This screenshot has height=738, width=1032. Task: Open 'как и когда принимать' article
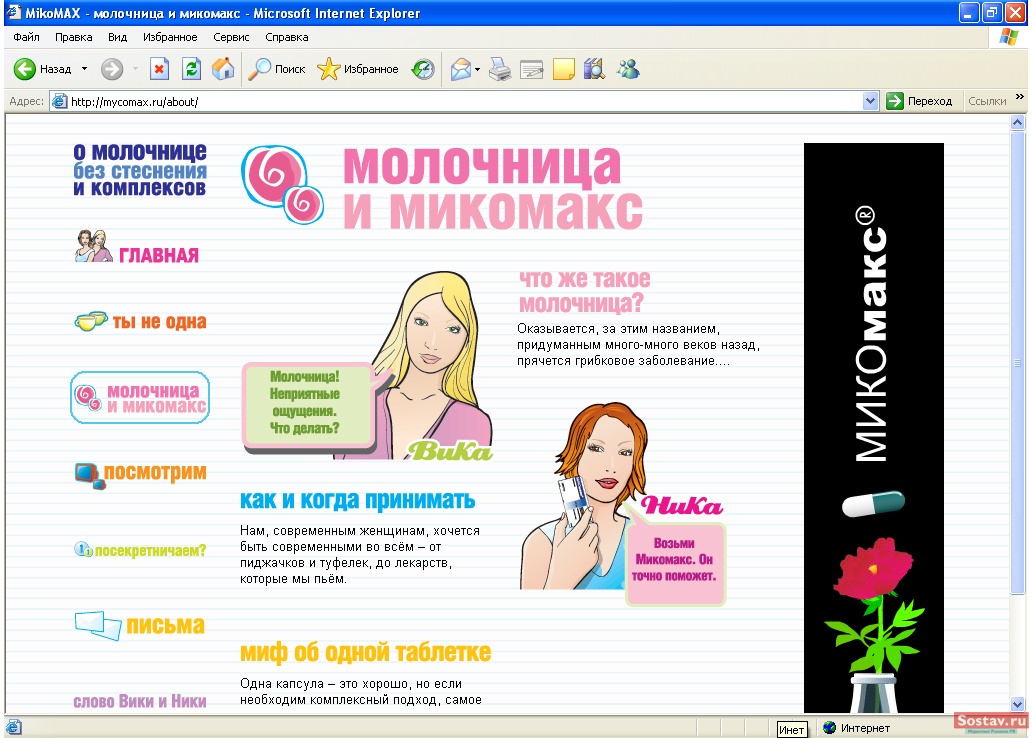point(357,500)
